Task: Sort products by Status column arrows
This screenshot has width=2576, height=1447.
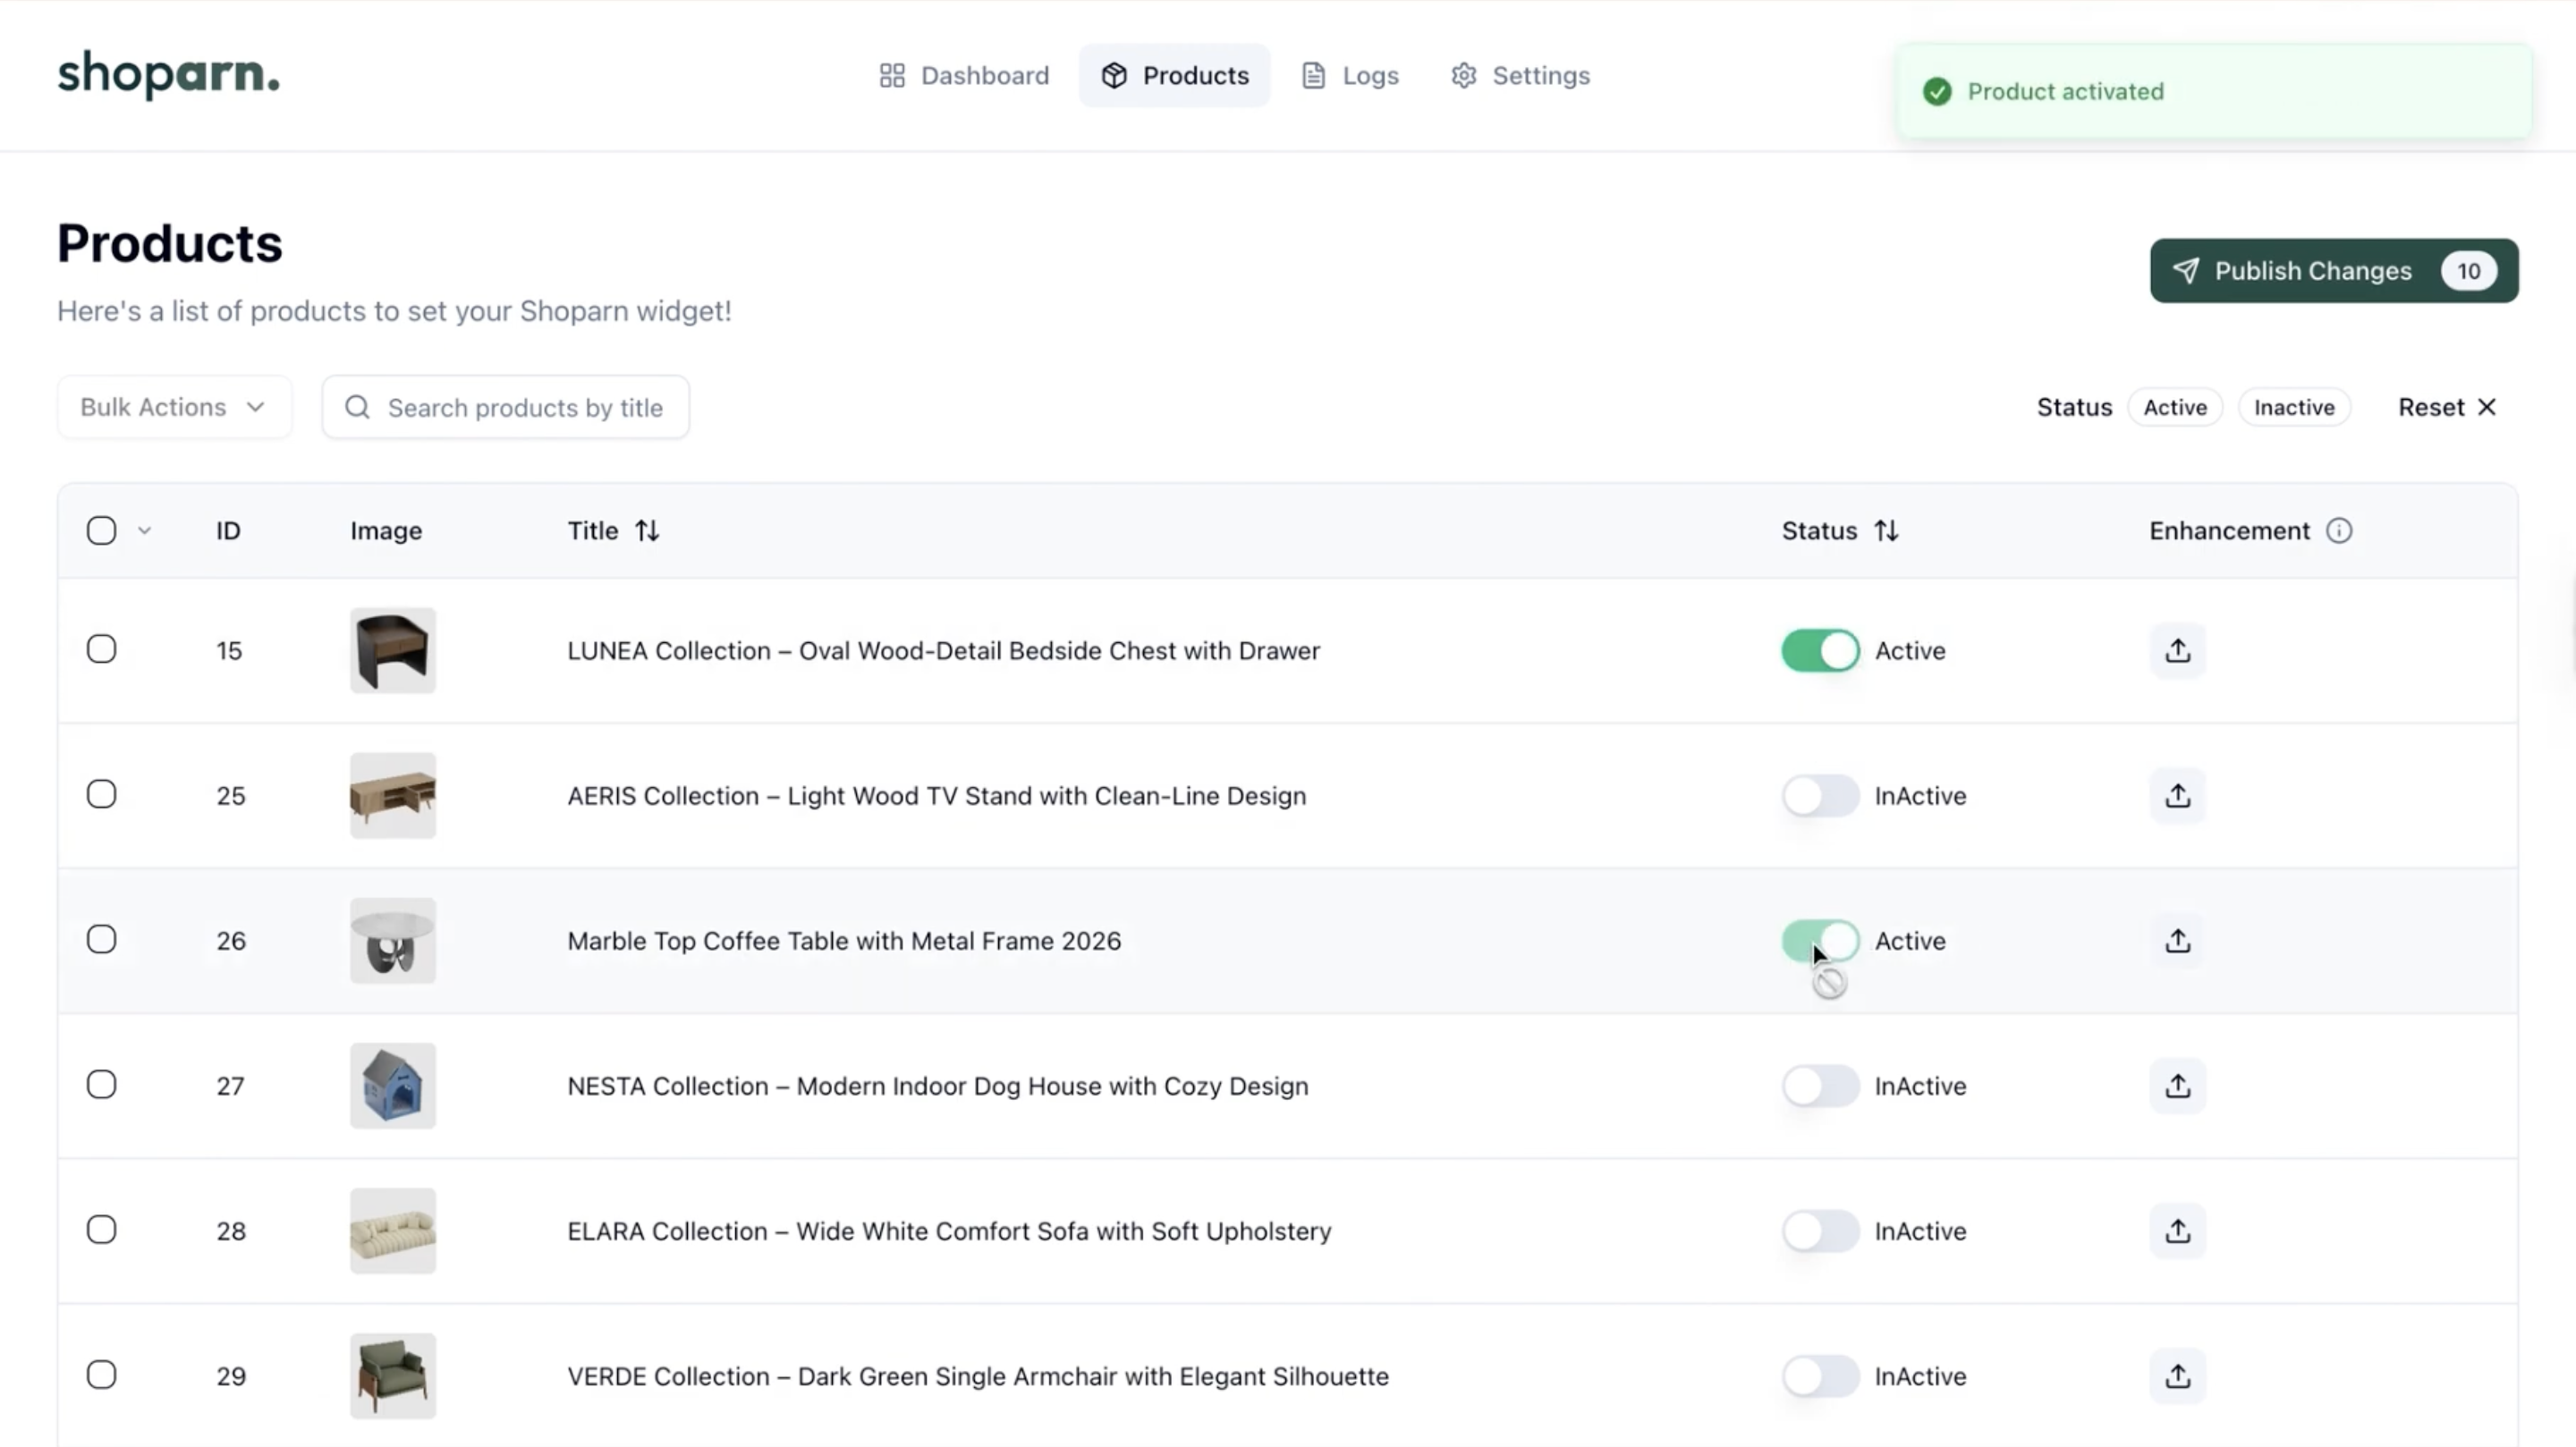Action: pos(1886,530)
